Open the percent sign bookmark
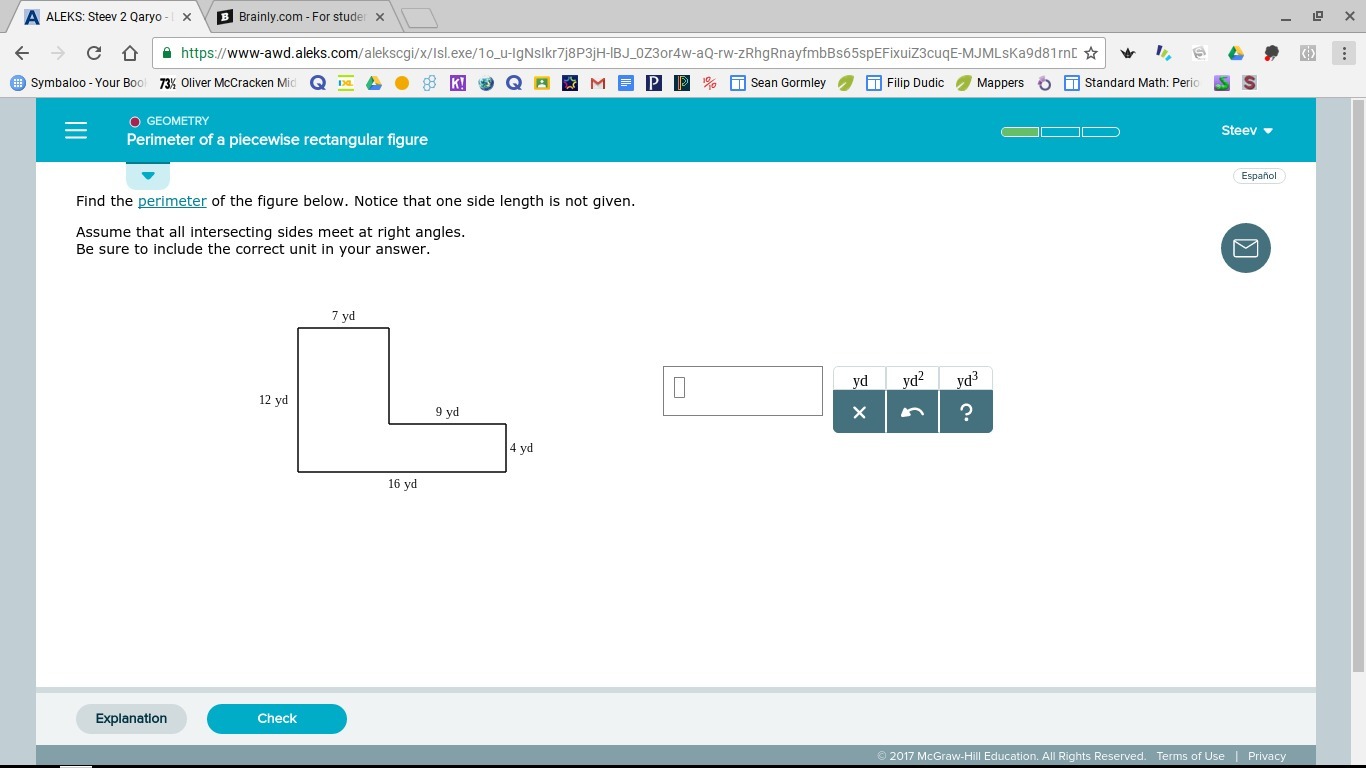1366x768 pixels. tap(710, 83)
